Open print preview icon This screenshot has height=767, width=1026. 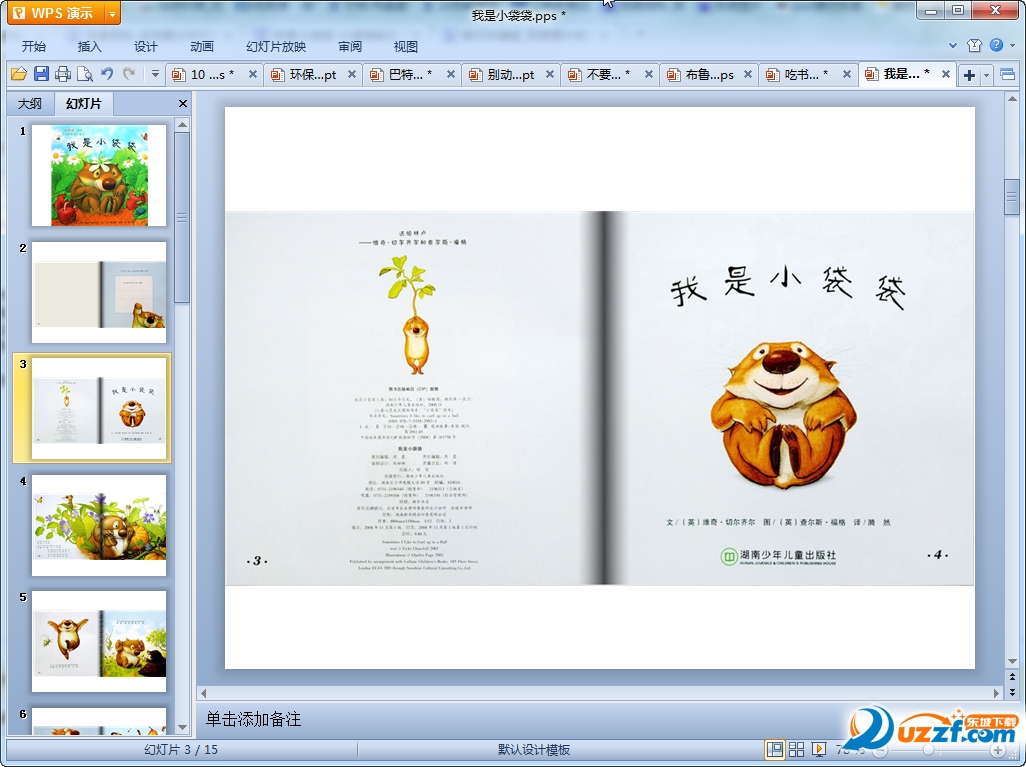[85, 74]
